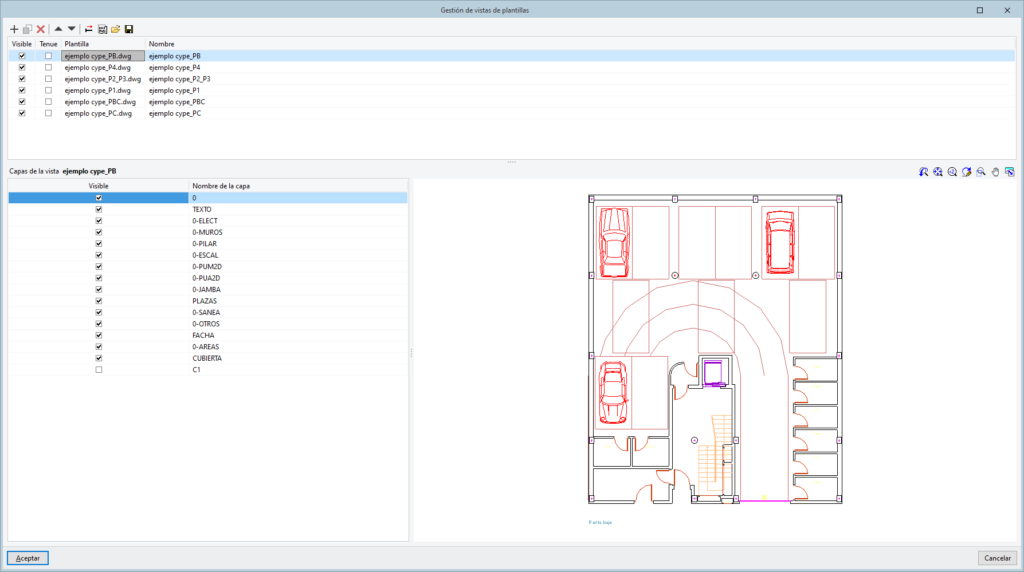Click the plus icon to add a template
1024x572 pixels.
(14, 29)
